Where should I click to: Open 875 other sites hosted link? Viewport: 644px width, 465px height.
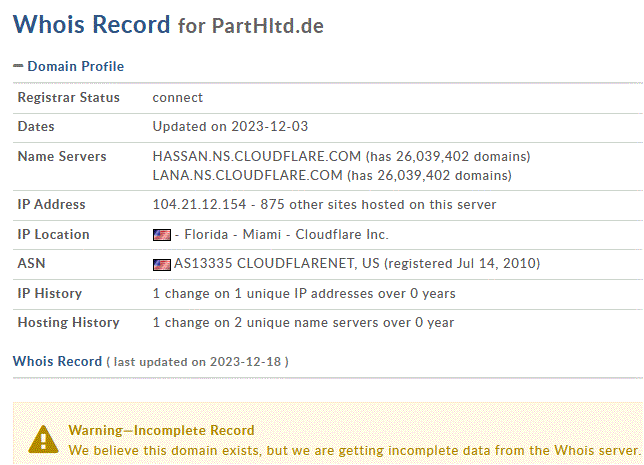point(378,204)
